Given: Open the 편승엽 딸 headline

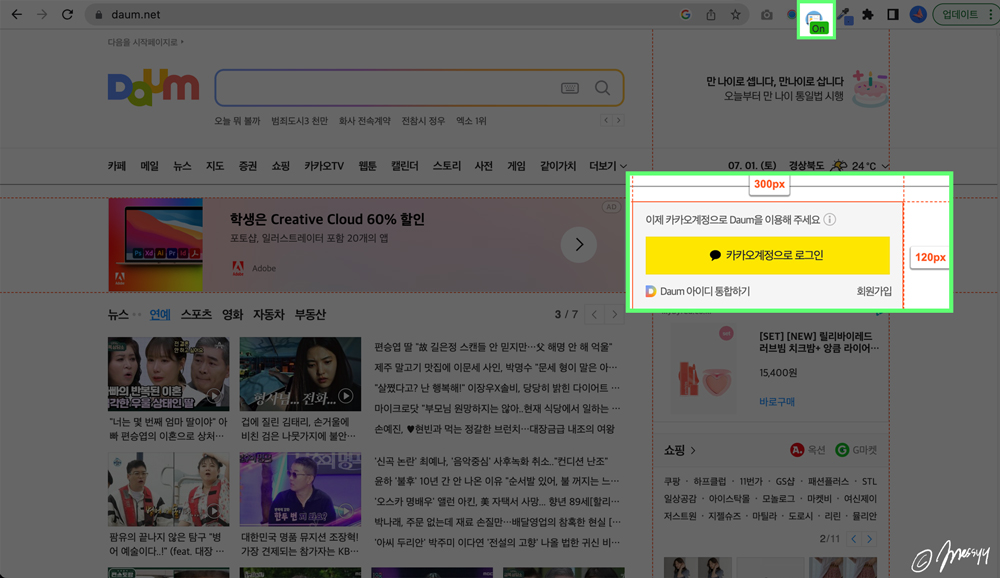Looking at the screenshot, I should 493,346.
